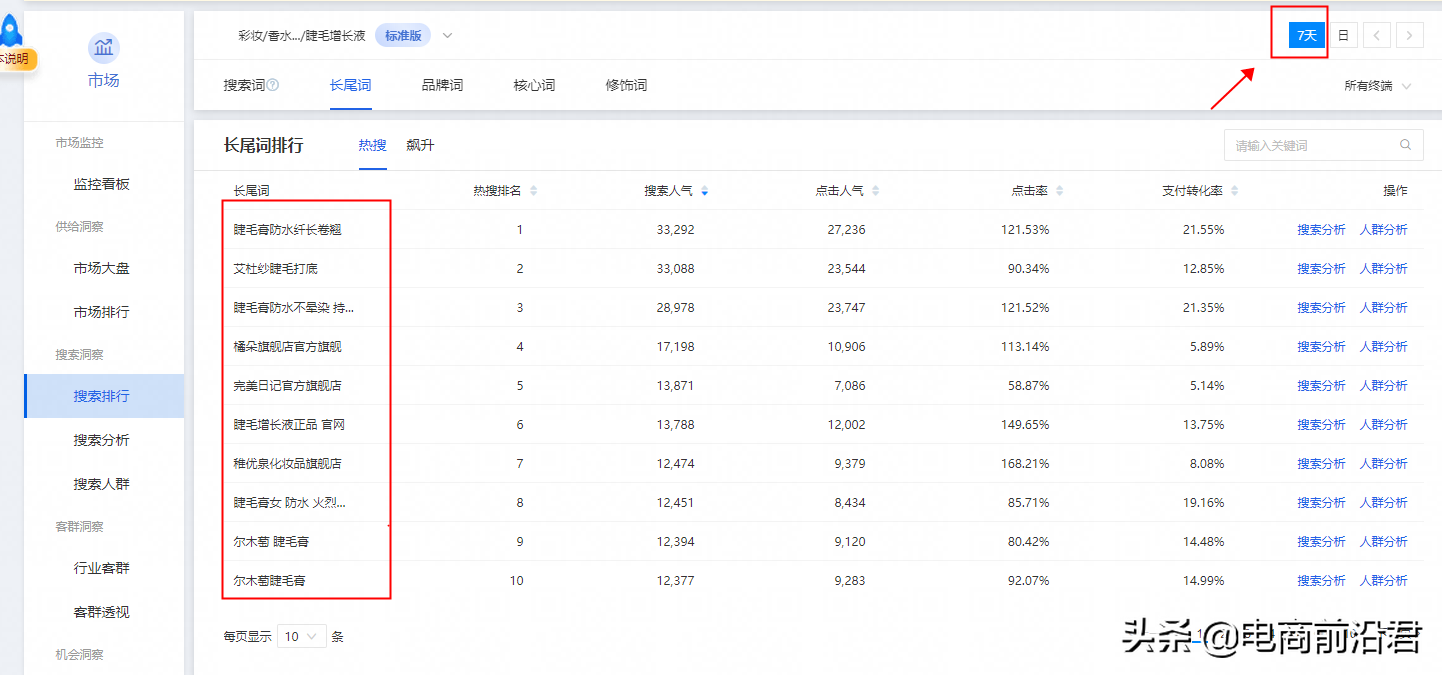The width and height of the screenshot is (1442, 675).
Task: Open 搜索分析 in the sidebar
Action: pyautogui.click(x=101, y=440)
